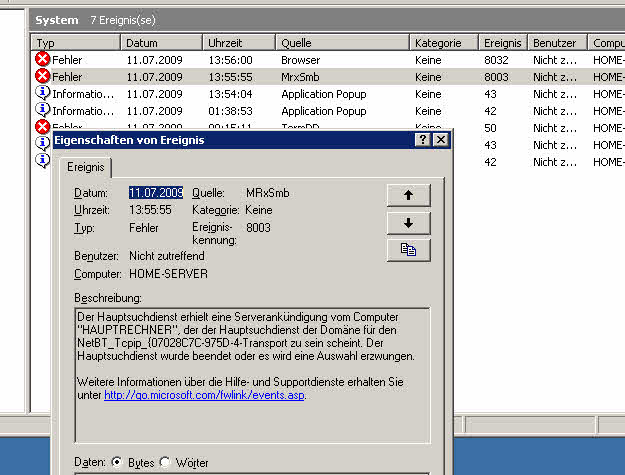Viewport: 625px width, 475px height.
Task: Select the Wörter radio button
Action: 165,462
